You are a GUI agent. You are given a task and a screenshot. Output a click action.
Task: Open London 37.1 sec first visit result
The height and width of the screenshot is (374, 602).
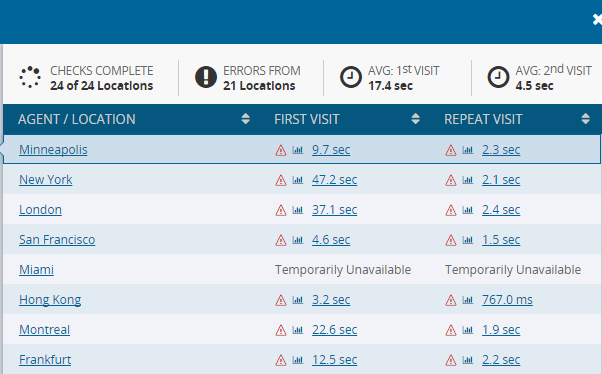334,210
